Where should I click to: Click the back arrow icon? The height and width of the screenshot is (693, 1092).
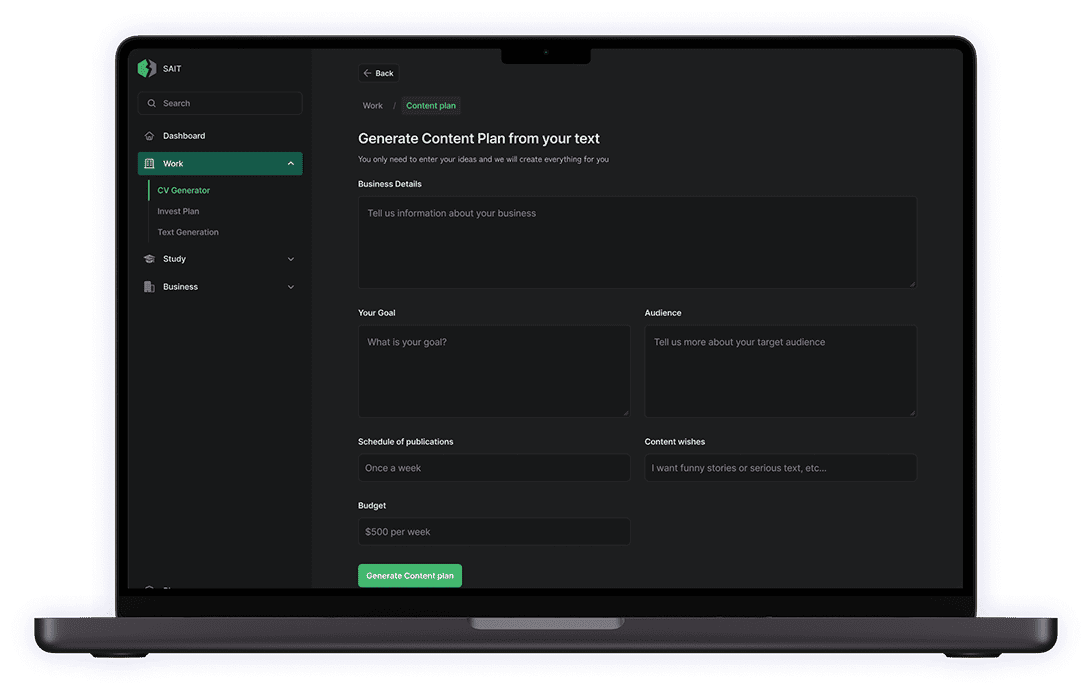(x=367, y=73)
